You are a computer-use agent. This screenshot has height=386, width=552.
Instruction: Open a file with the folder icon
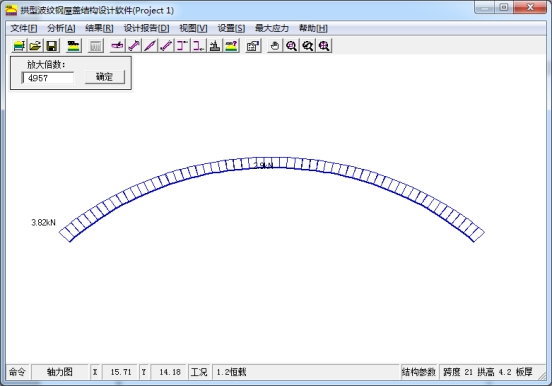tap(35, 46)
